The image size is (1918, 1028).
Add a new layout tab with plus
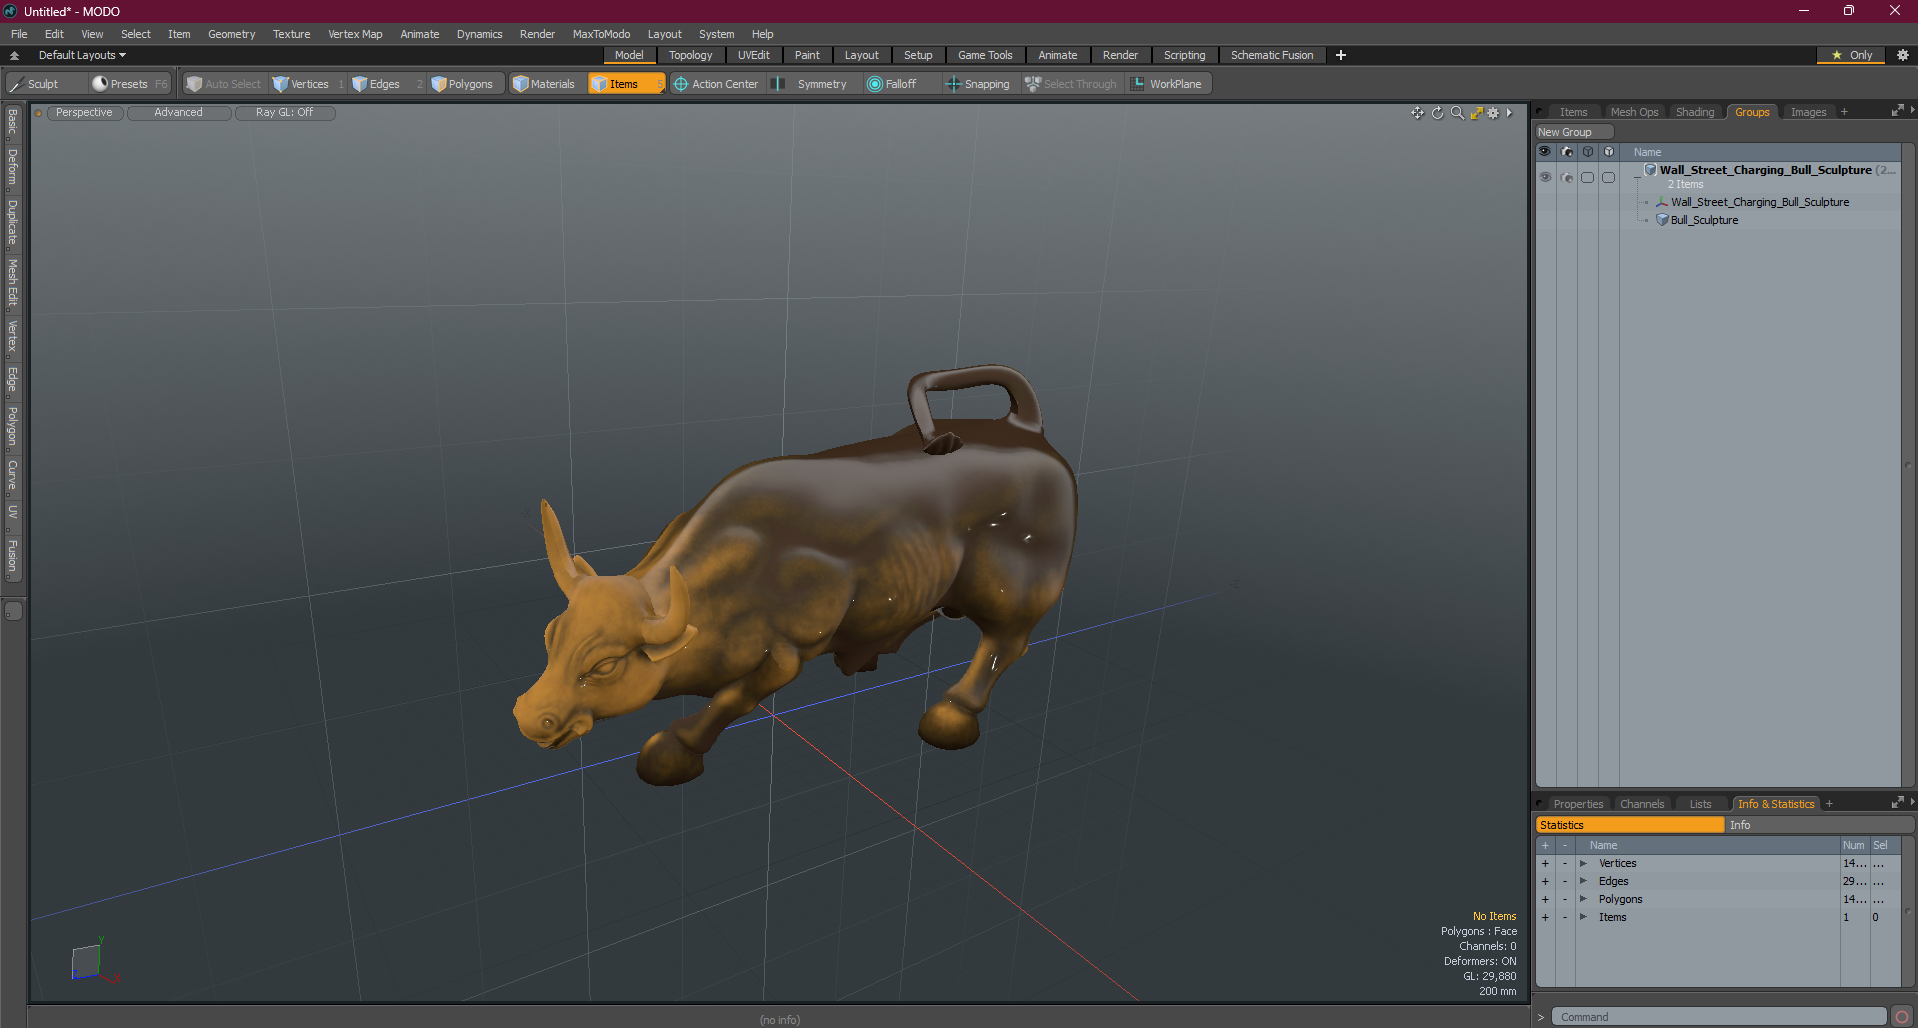click(x=1341, y=55)
